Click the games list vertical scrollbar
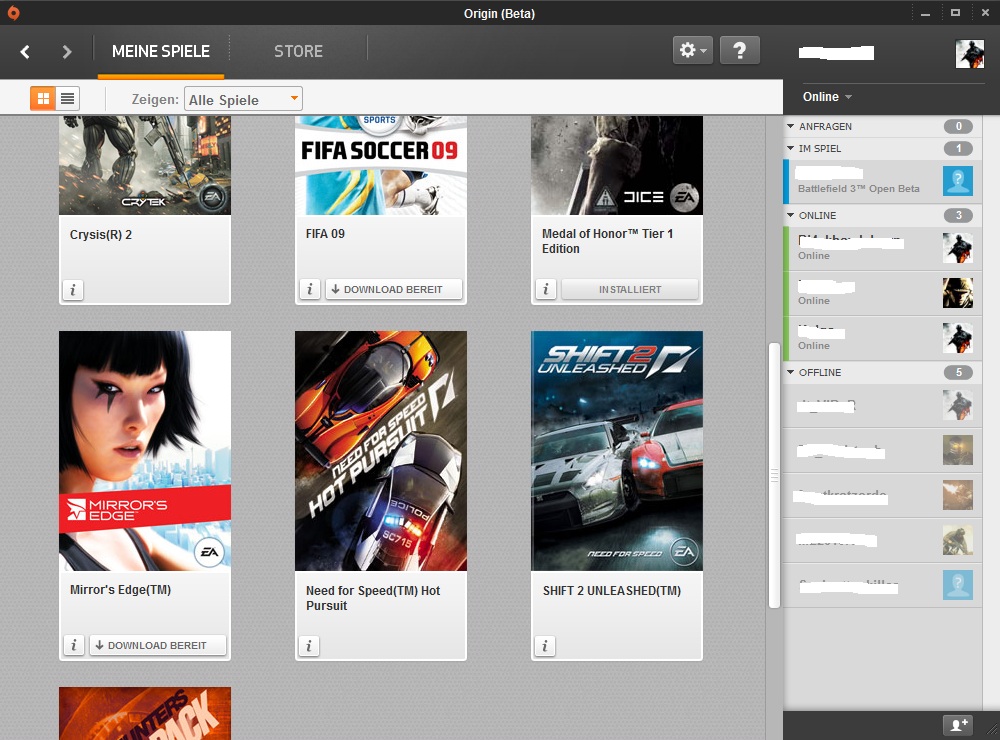Viewport: 1000px width, 740px height. tap(774, 475)
